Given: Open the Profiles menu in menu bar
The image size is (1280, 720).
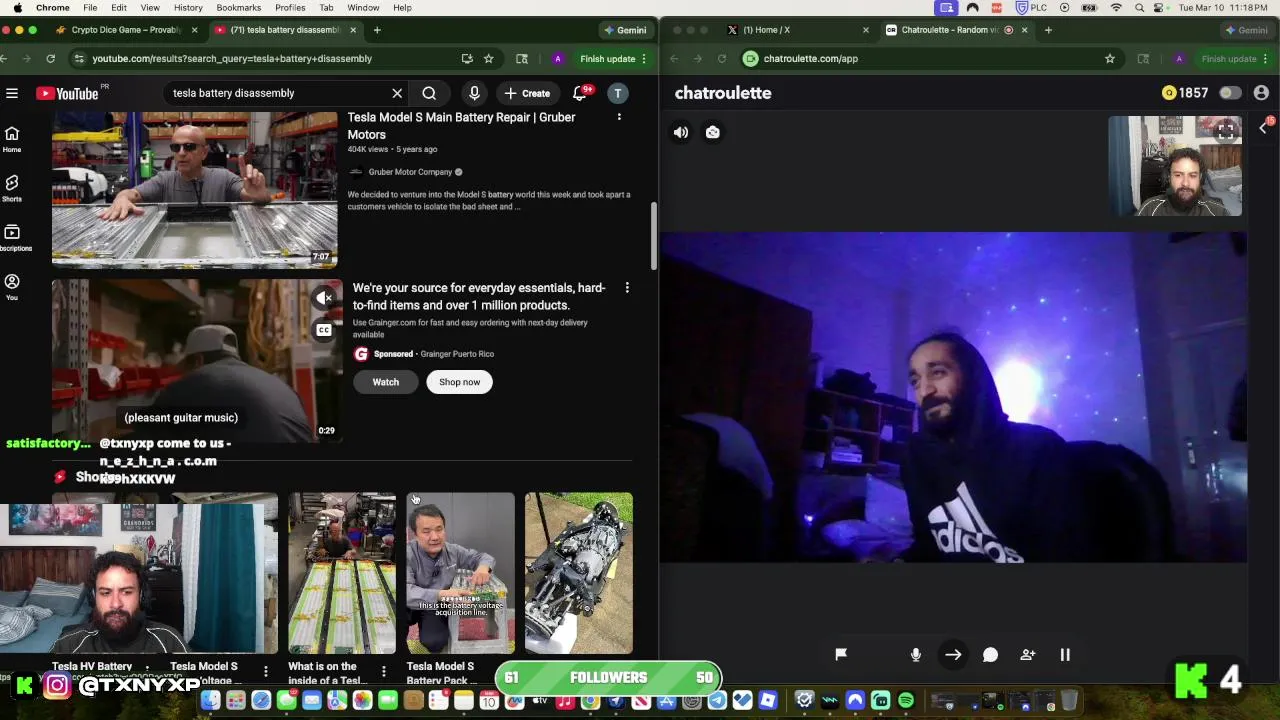Looking at the screenshot, I should coord(290,8).
